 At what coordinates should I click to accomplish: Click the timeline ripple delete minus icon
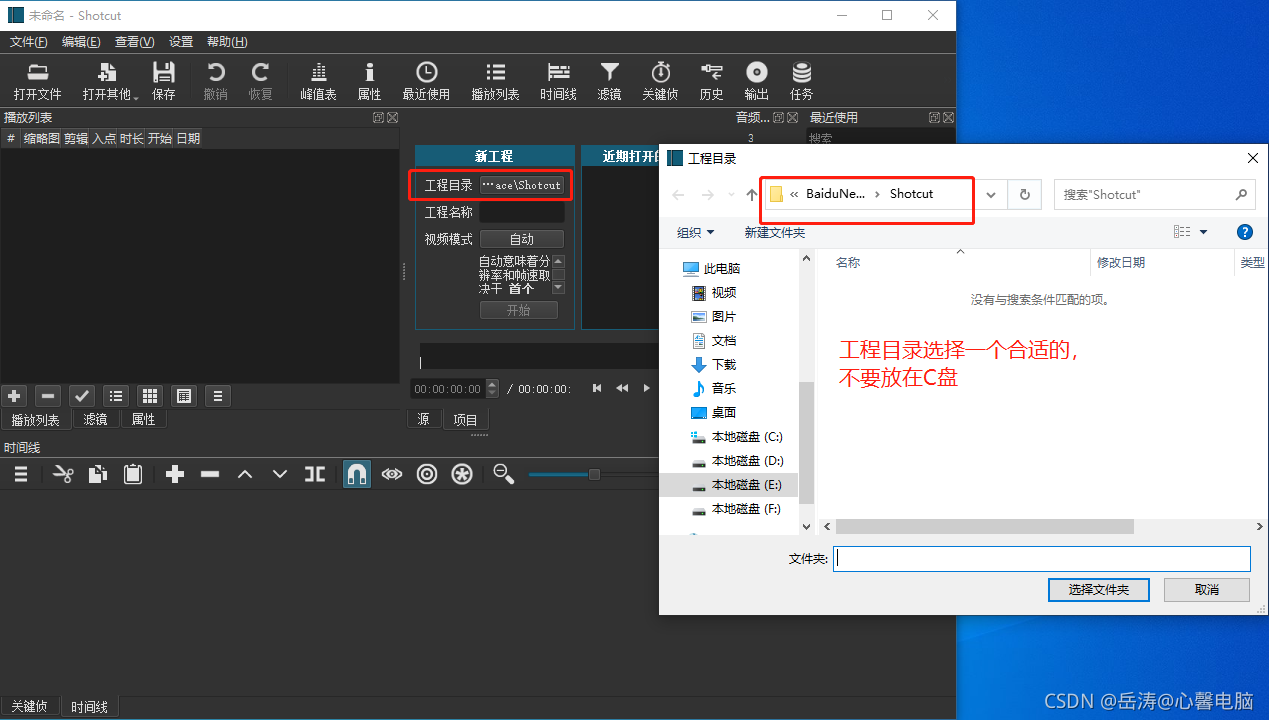coord(210,474)
